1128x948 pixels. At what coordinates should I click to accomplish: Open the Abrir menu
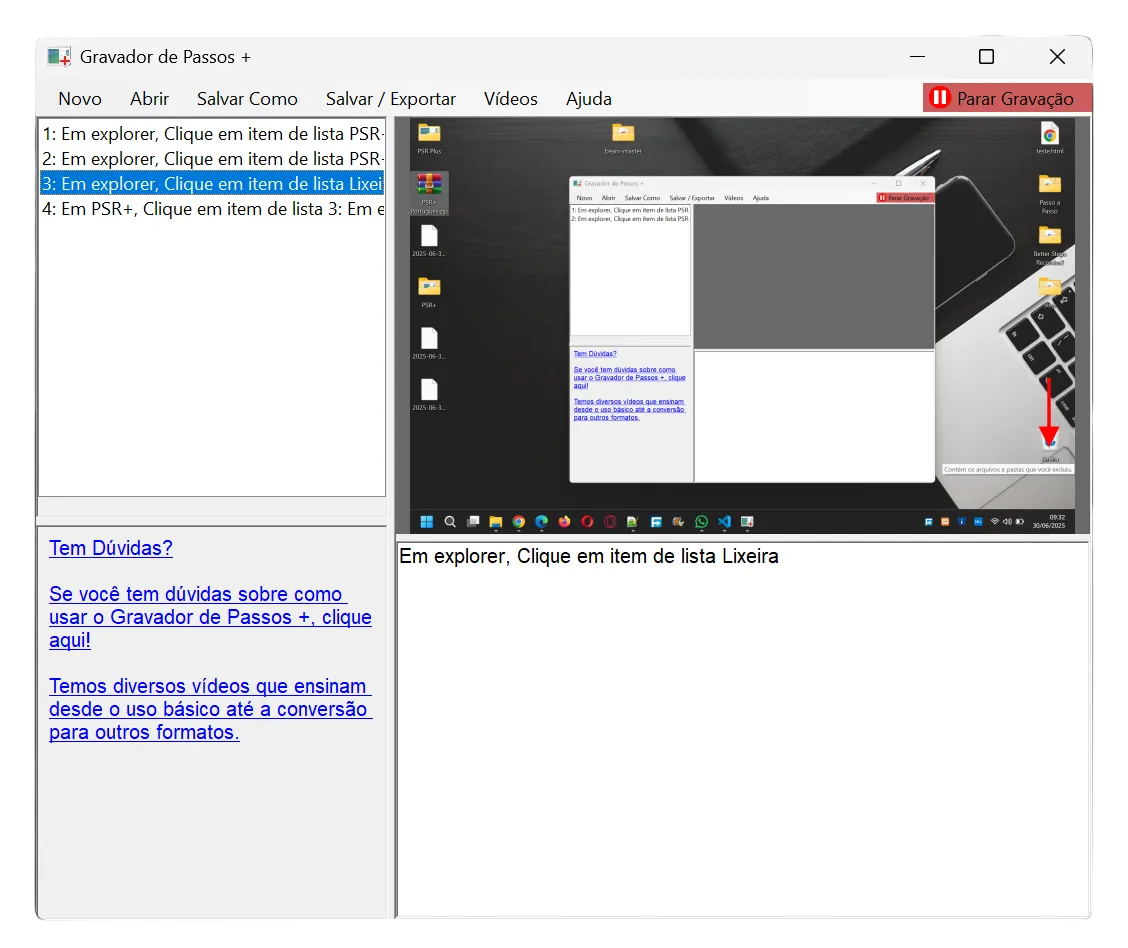(x=149, y=99)
